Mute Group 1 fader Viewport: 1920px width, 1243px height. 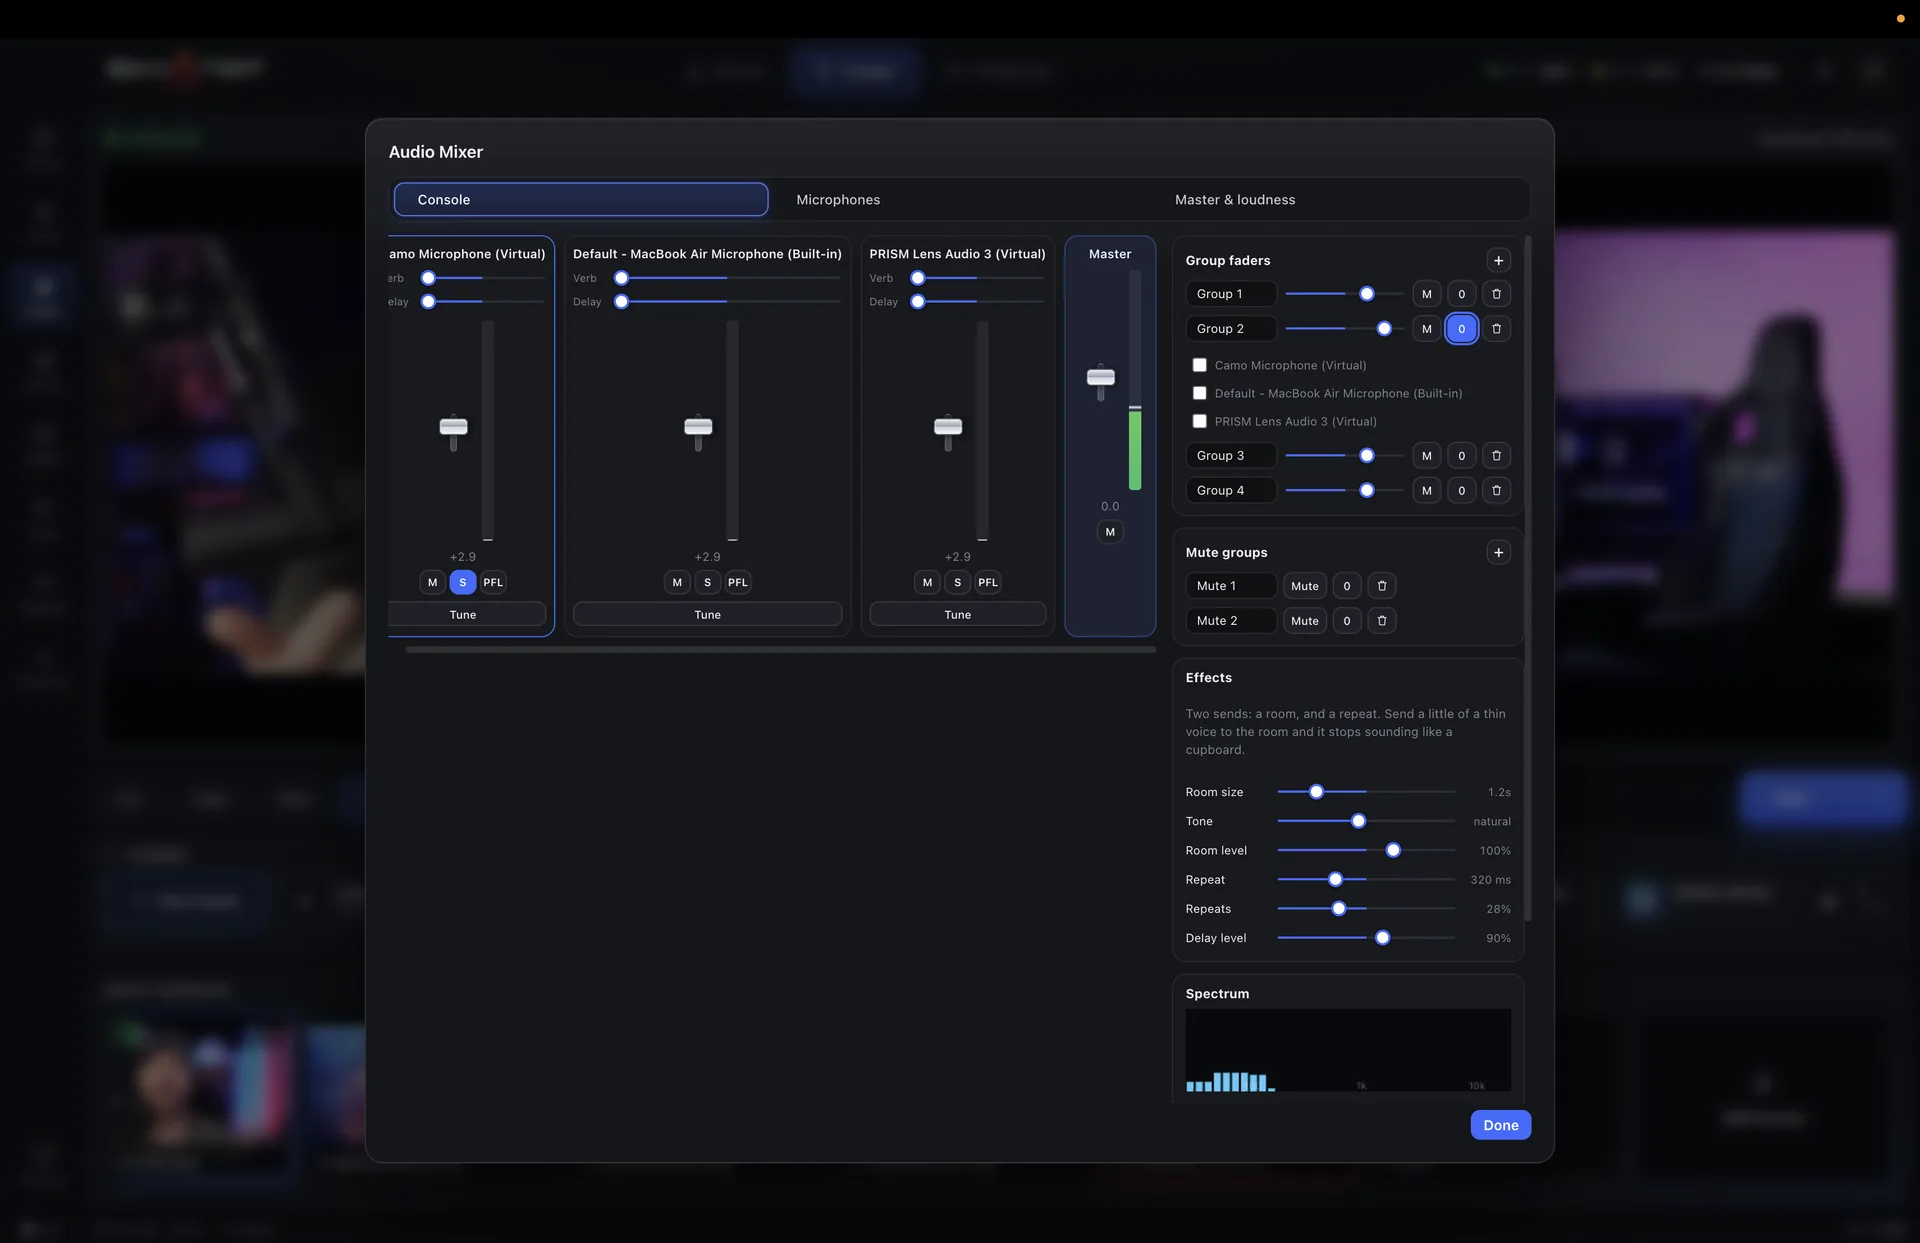(1426, 294)
